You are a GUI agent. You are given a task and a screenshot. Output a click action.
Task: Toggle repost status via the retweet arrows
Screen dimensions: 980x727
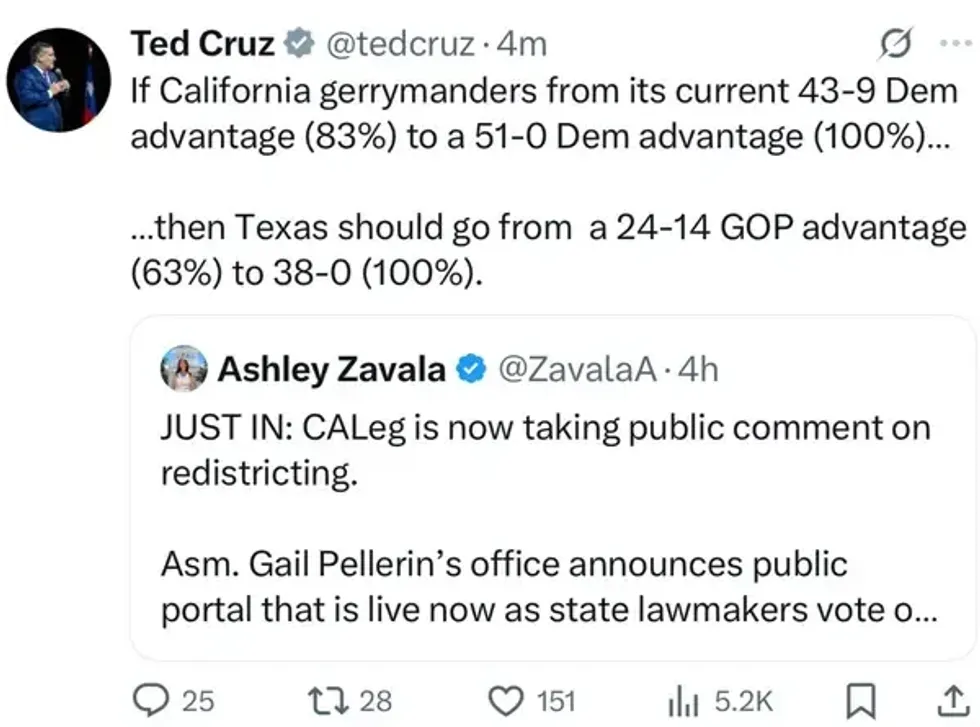[329, 701]
